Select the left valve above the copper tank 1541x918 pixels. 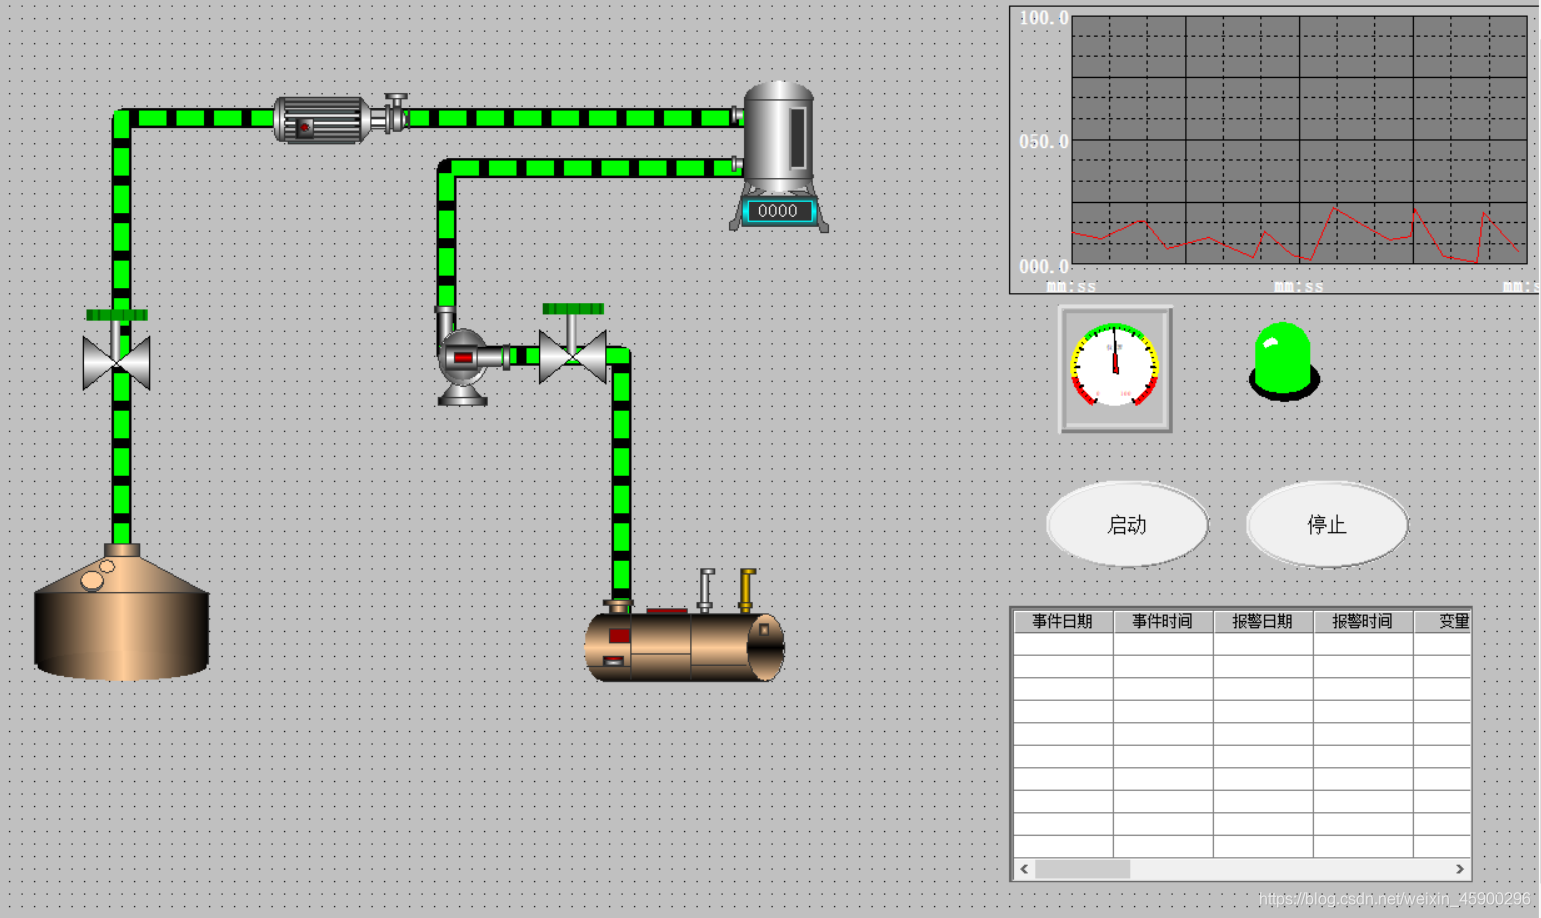117,350
